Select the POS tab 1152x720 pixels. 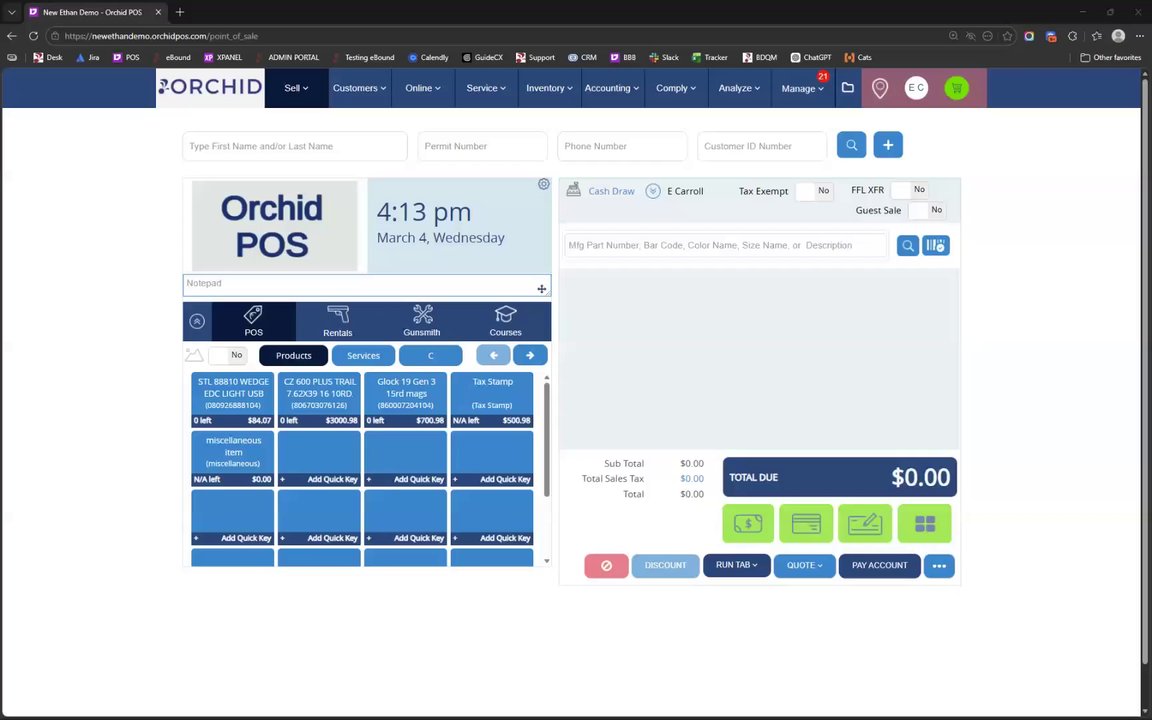253,321
